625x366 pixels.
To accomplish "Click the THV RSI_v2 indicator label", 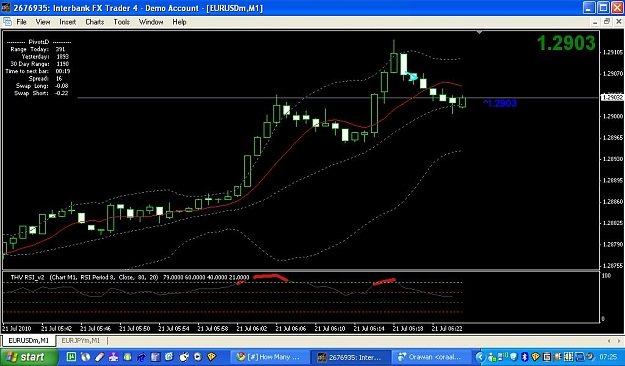I will pyautogui.click(x=28, y=277).
